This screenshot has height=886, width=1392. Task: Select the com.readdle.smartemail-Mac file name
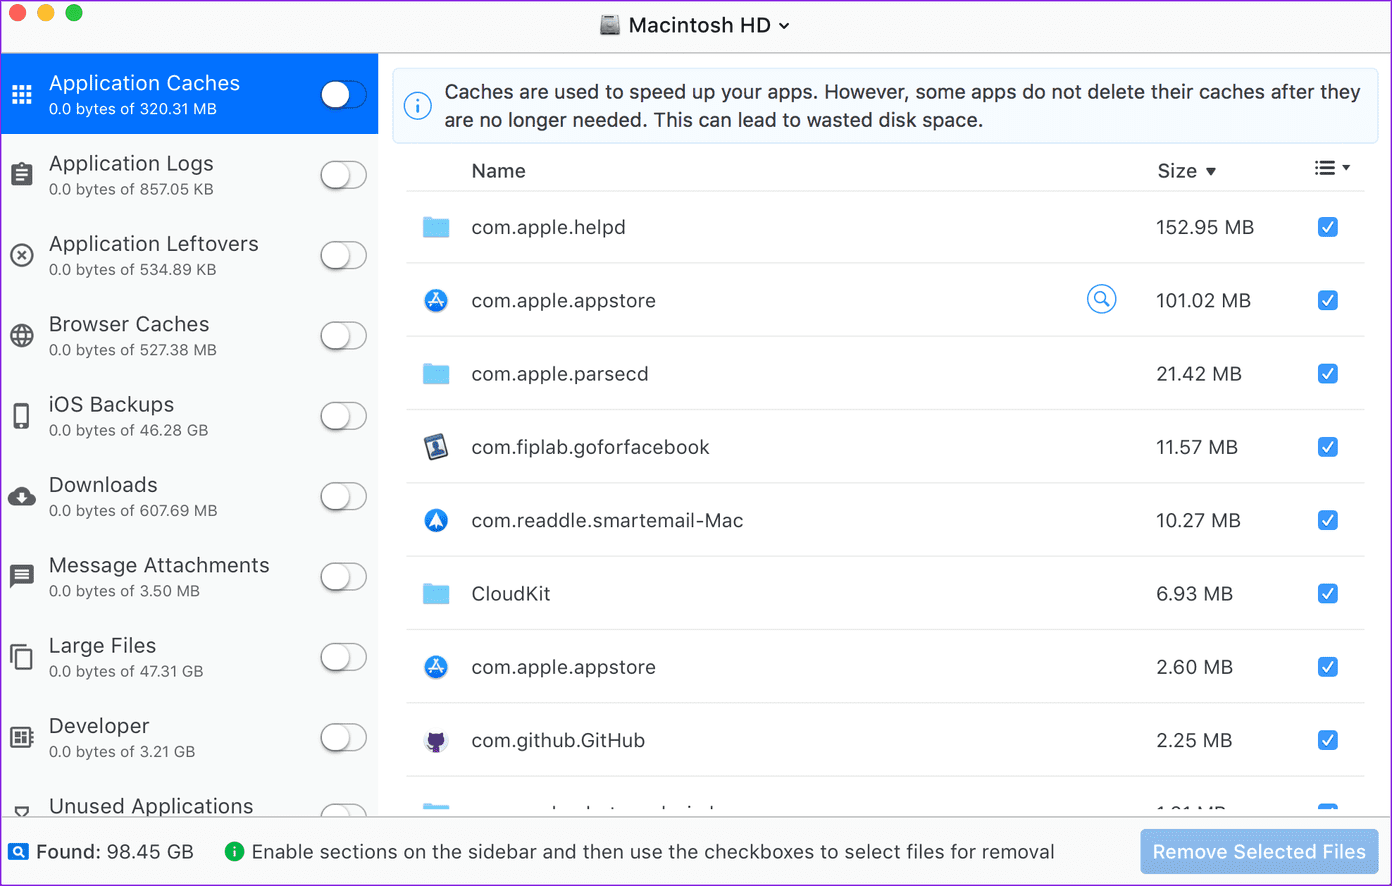tap(607, 520)
